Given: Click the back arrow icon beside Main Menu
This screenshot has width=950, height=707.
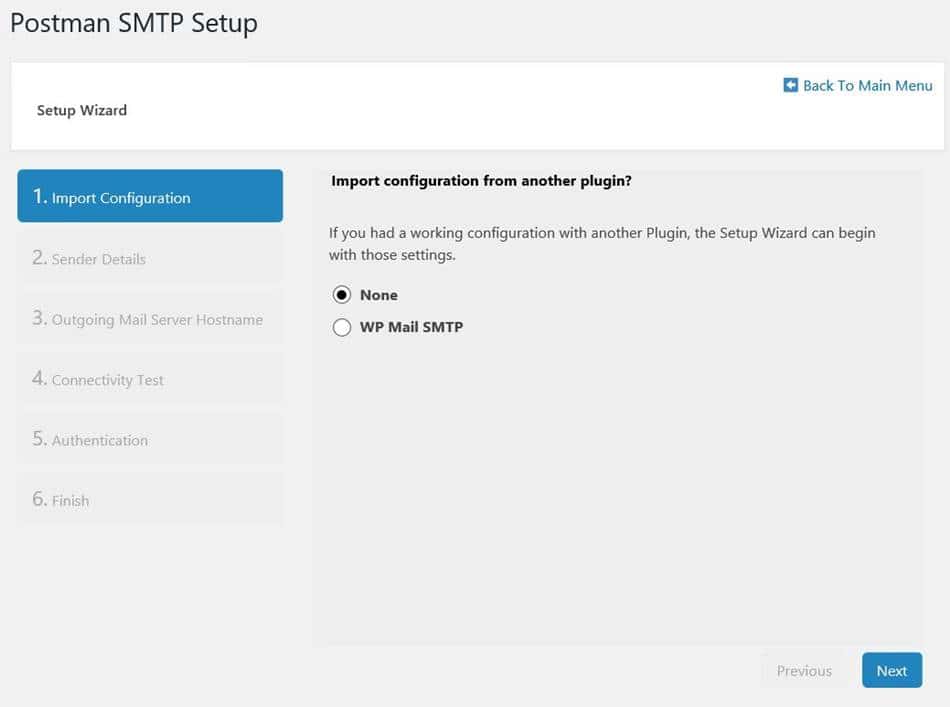Looking at the screenshot, I should (x=790, y=85).
